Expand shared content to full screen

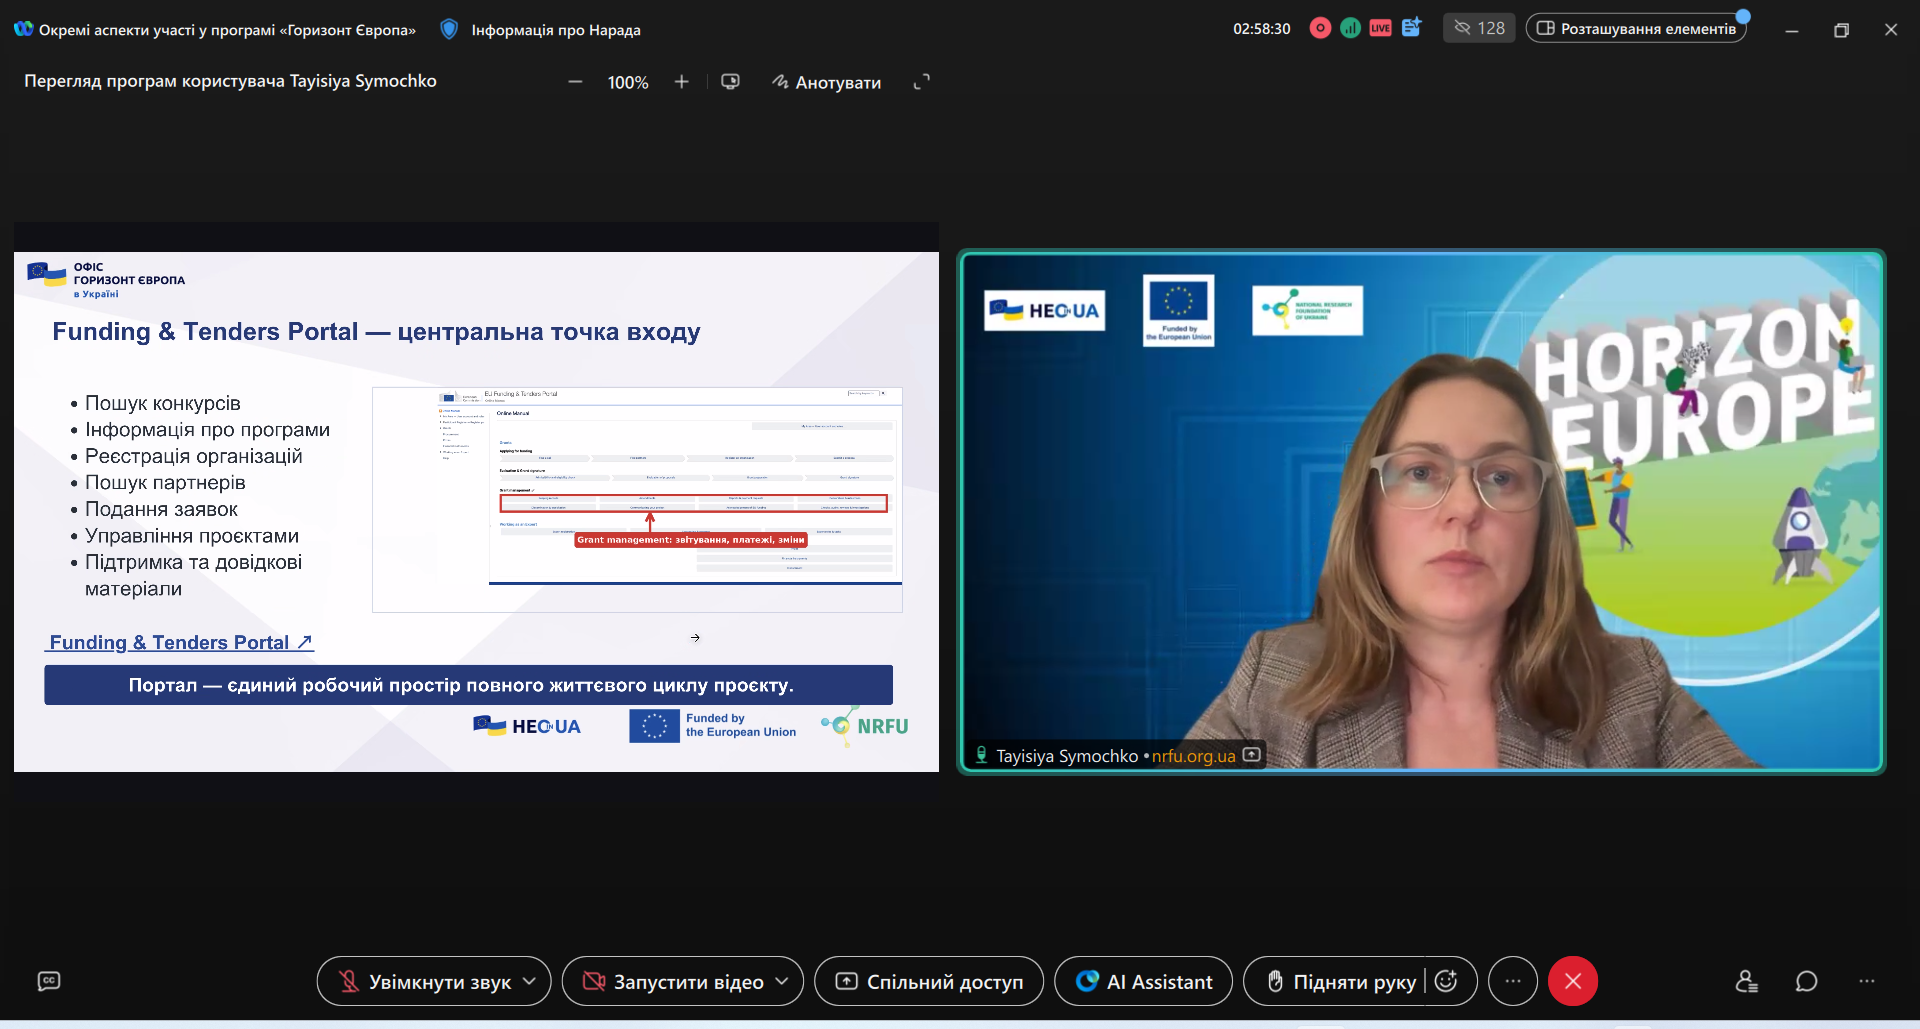tap(921, 82)
